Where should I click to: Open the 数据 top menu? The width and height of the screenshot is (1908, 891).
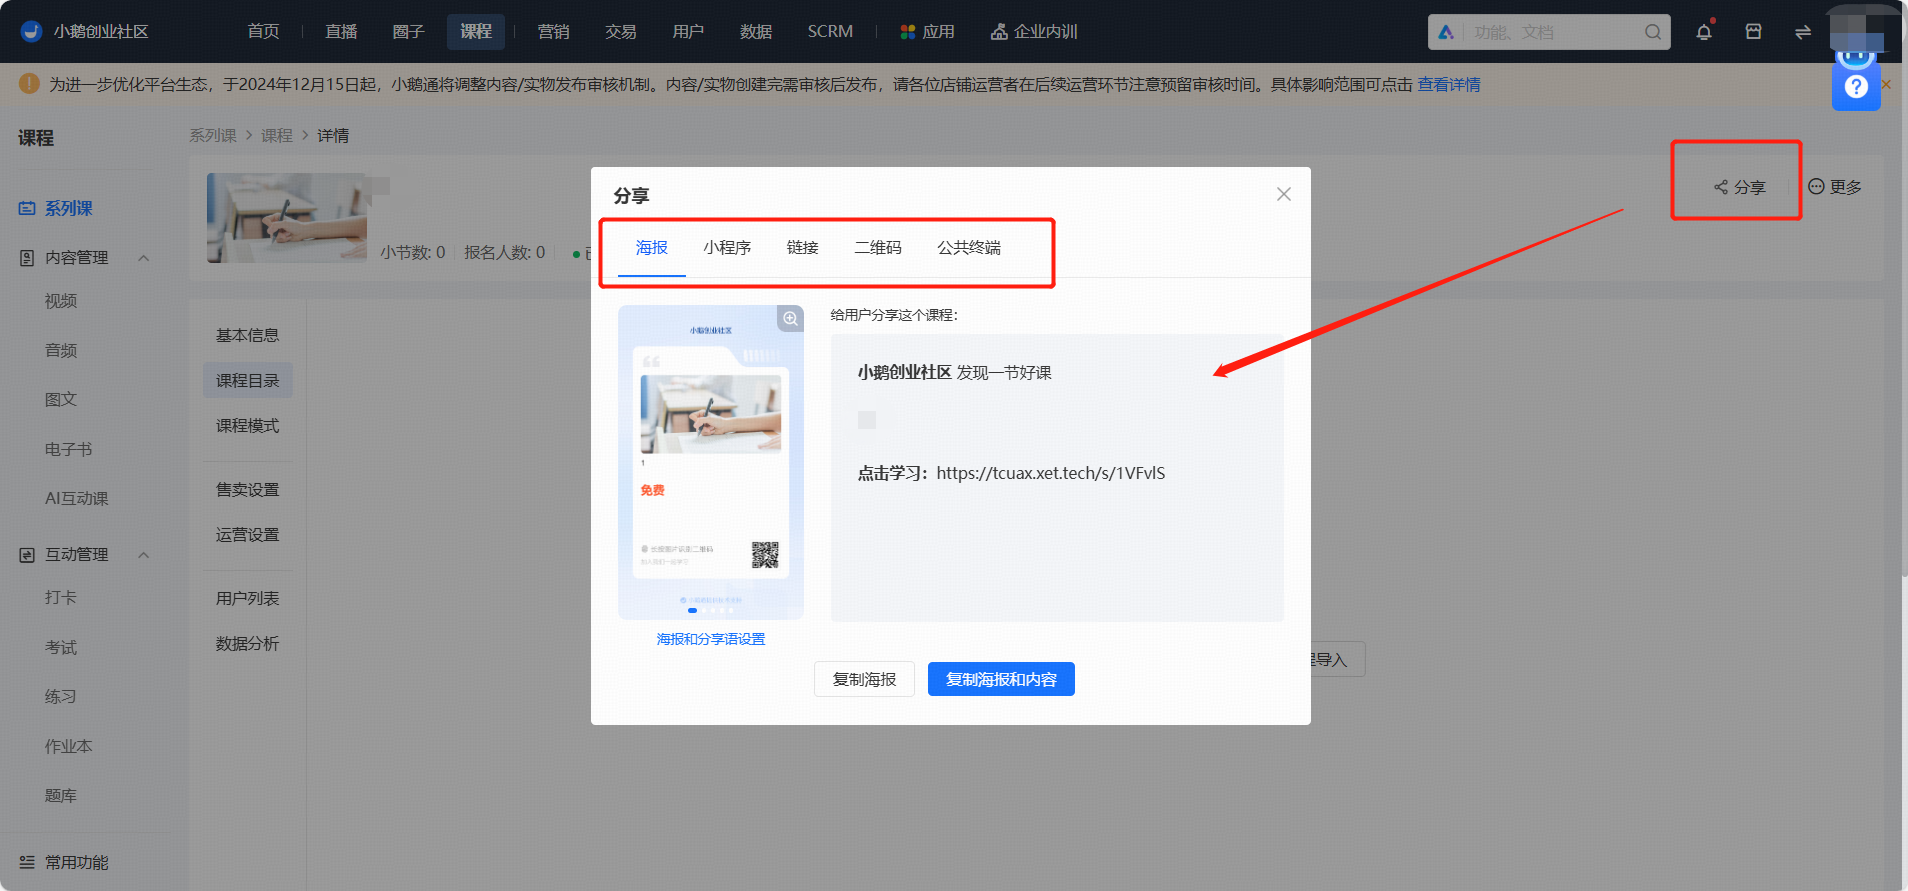756,32
